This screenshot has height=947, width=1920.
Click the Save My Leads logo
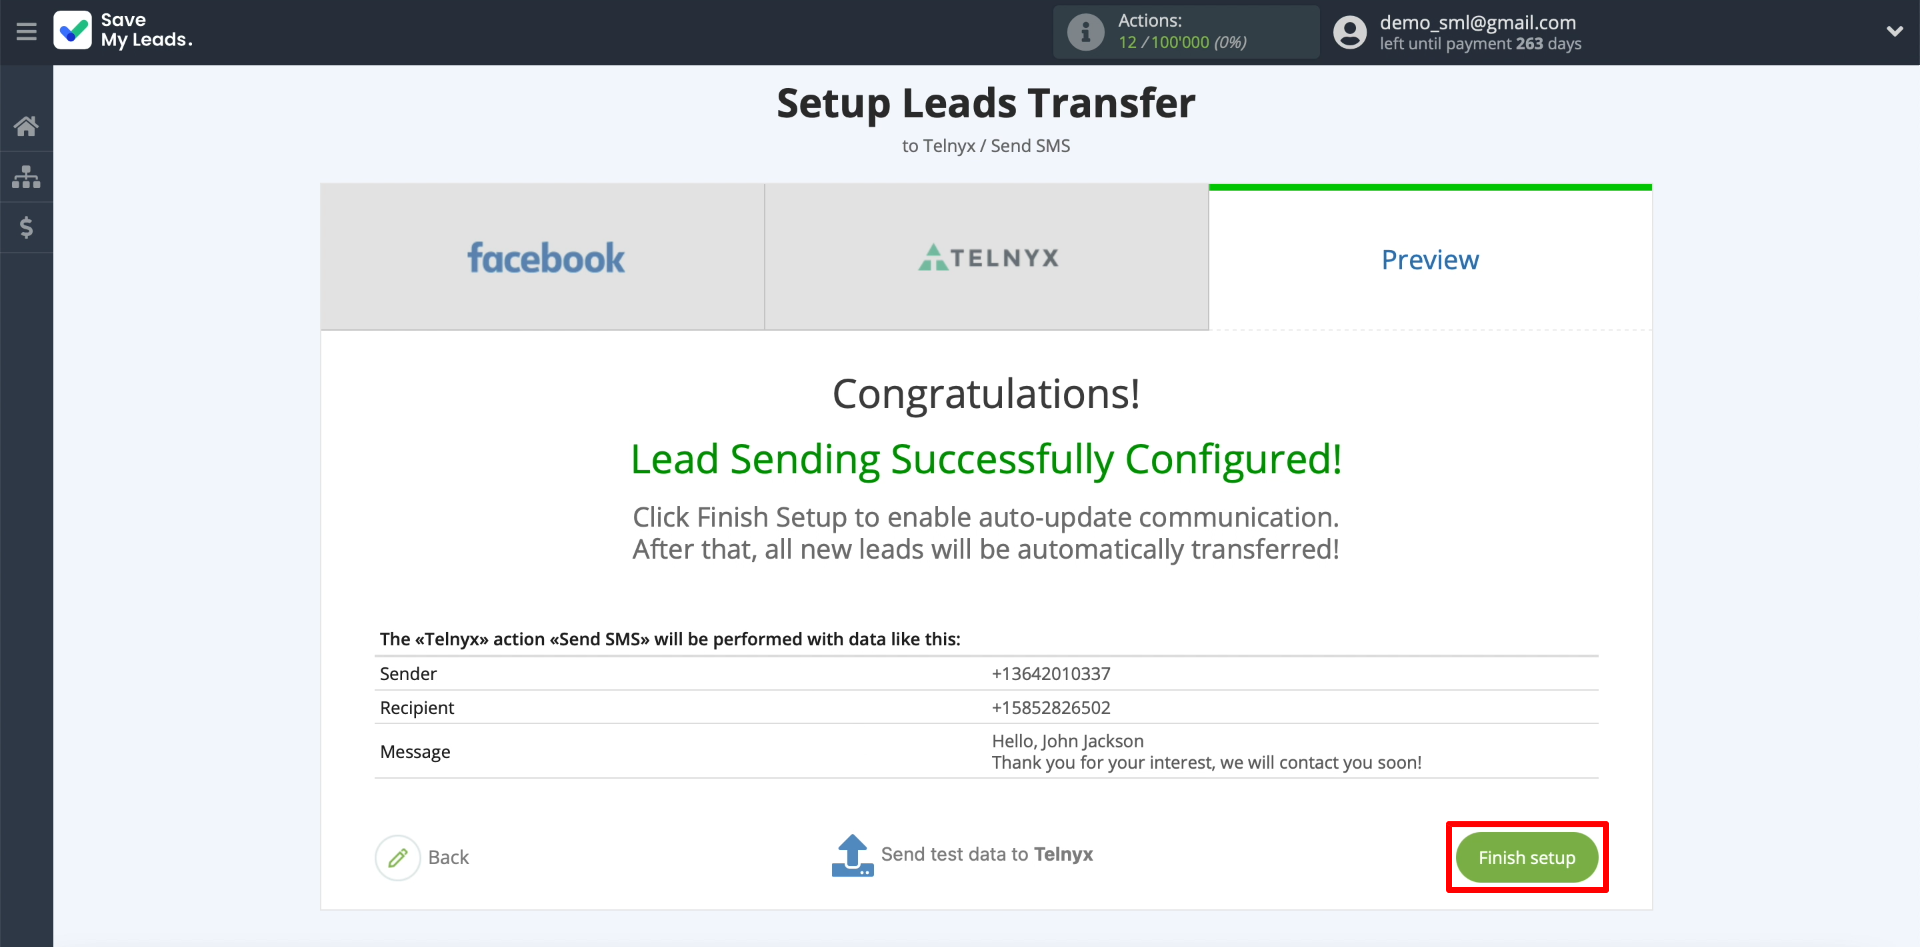click(122, 31)
